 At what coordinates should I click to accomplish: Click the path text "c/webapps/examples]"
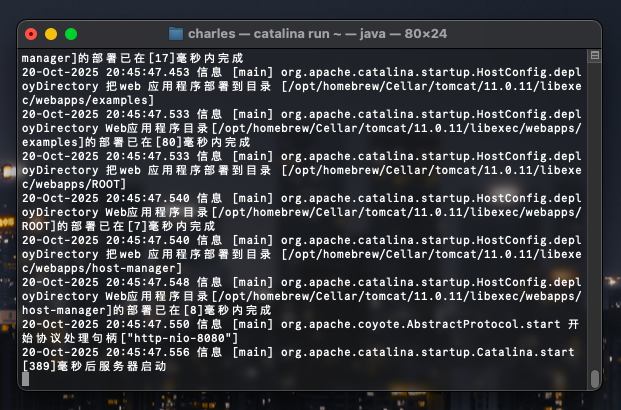point(88,100)
